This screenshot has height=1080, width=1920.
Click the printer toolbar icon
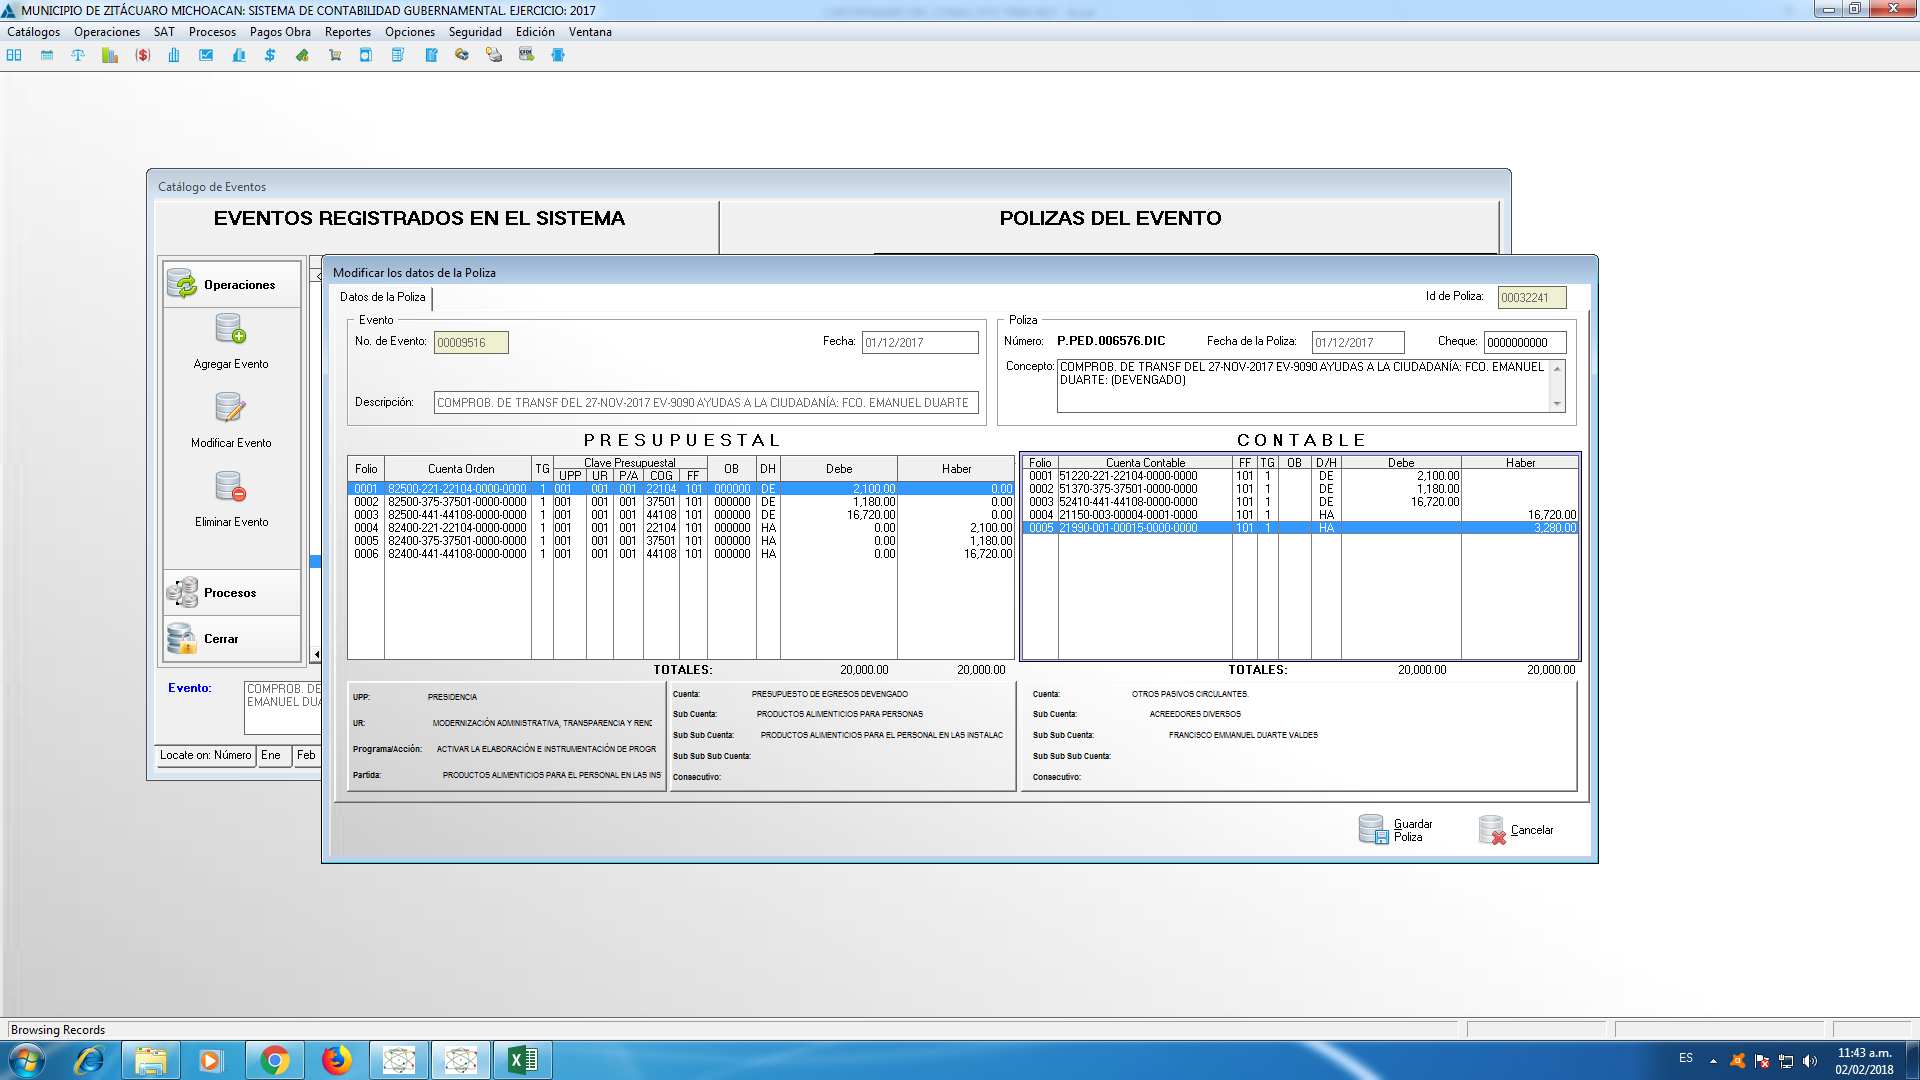tap(494, 55)
